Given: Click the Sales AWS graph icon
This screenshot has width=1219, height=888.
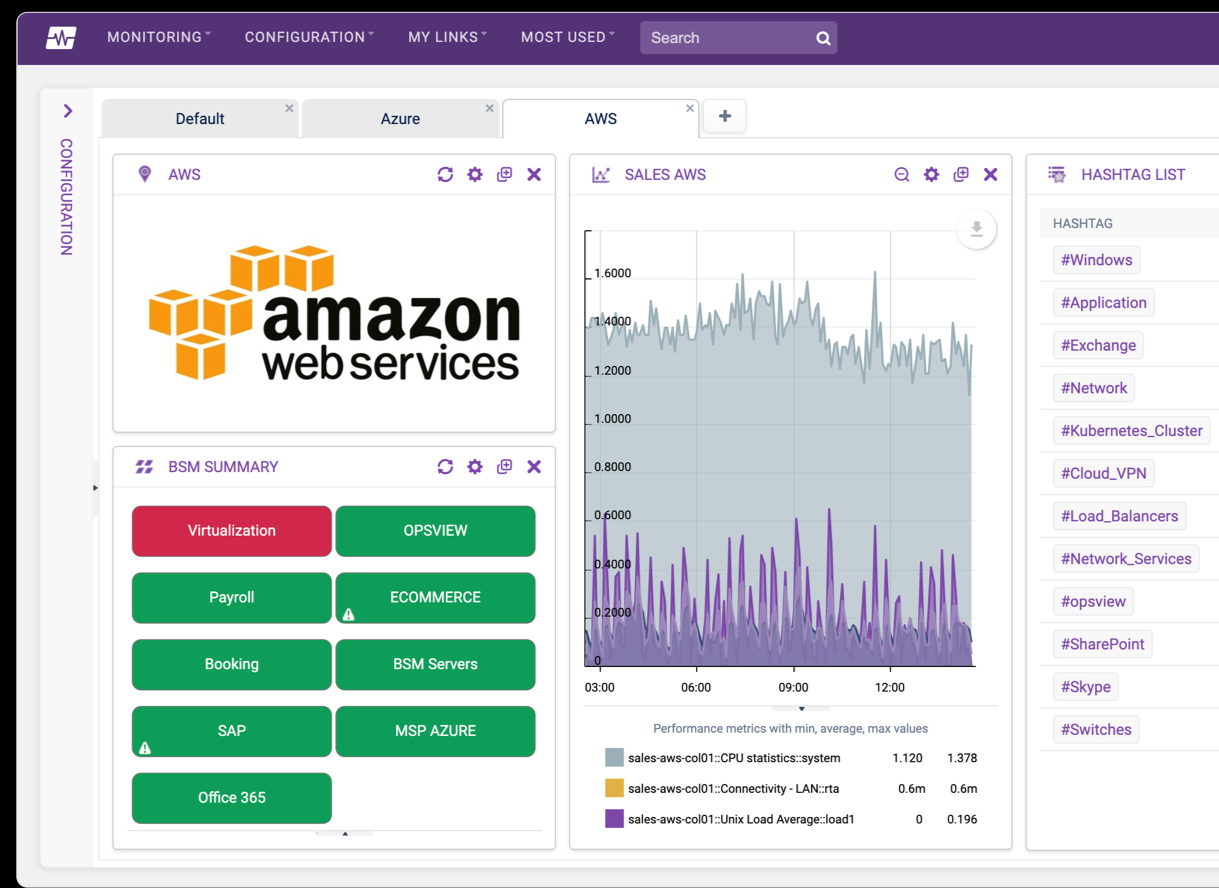Looking at the screenshot, I should (x=601, y=174).
